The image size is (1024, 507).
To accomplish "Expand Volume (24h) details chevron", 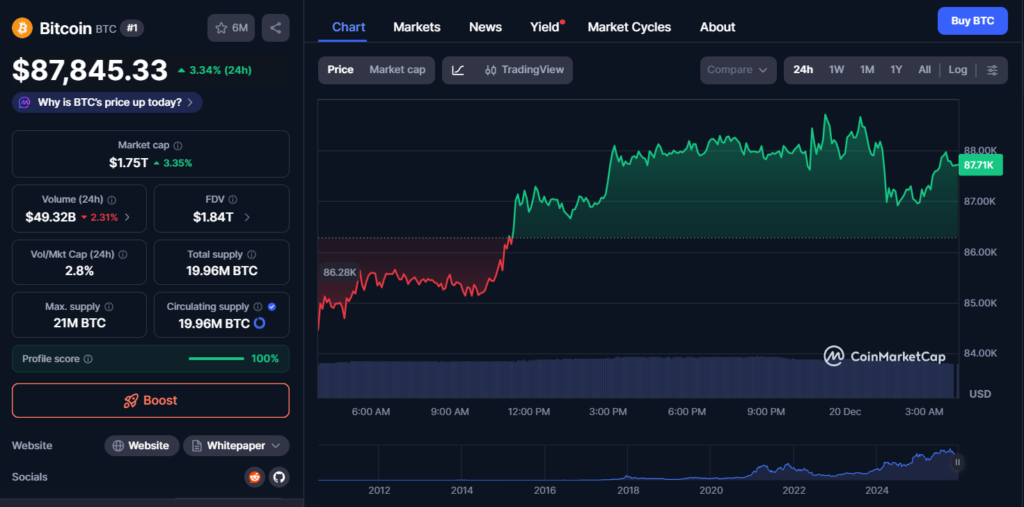I will [128, 217].
